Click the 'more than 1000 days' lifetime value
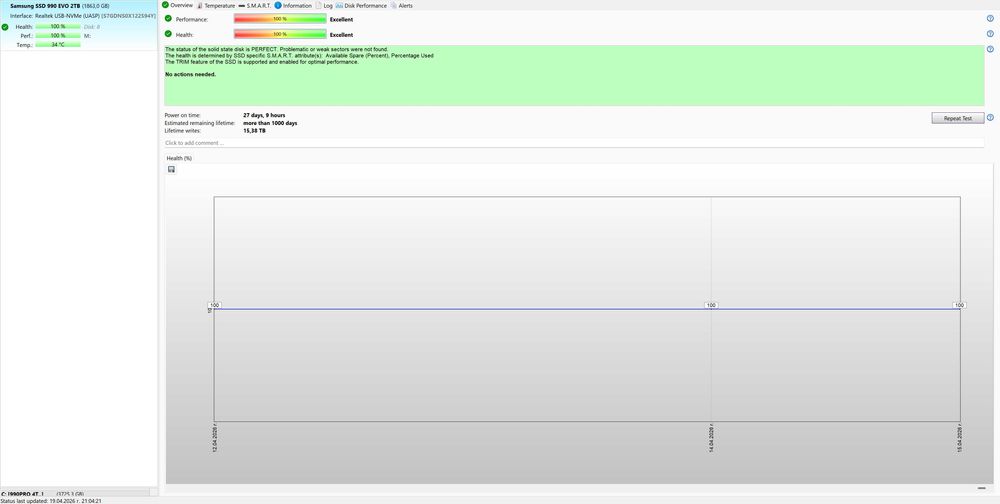The height and width of the screenshot is (504, 1000). 270,123
